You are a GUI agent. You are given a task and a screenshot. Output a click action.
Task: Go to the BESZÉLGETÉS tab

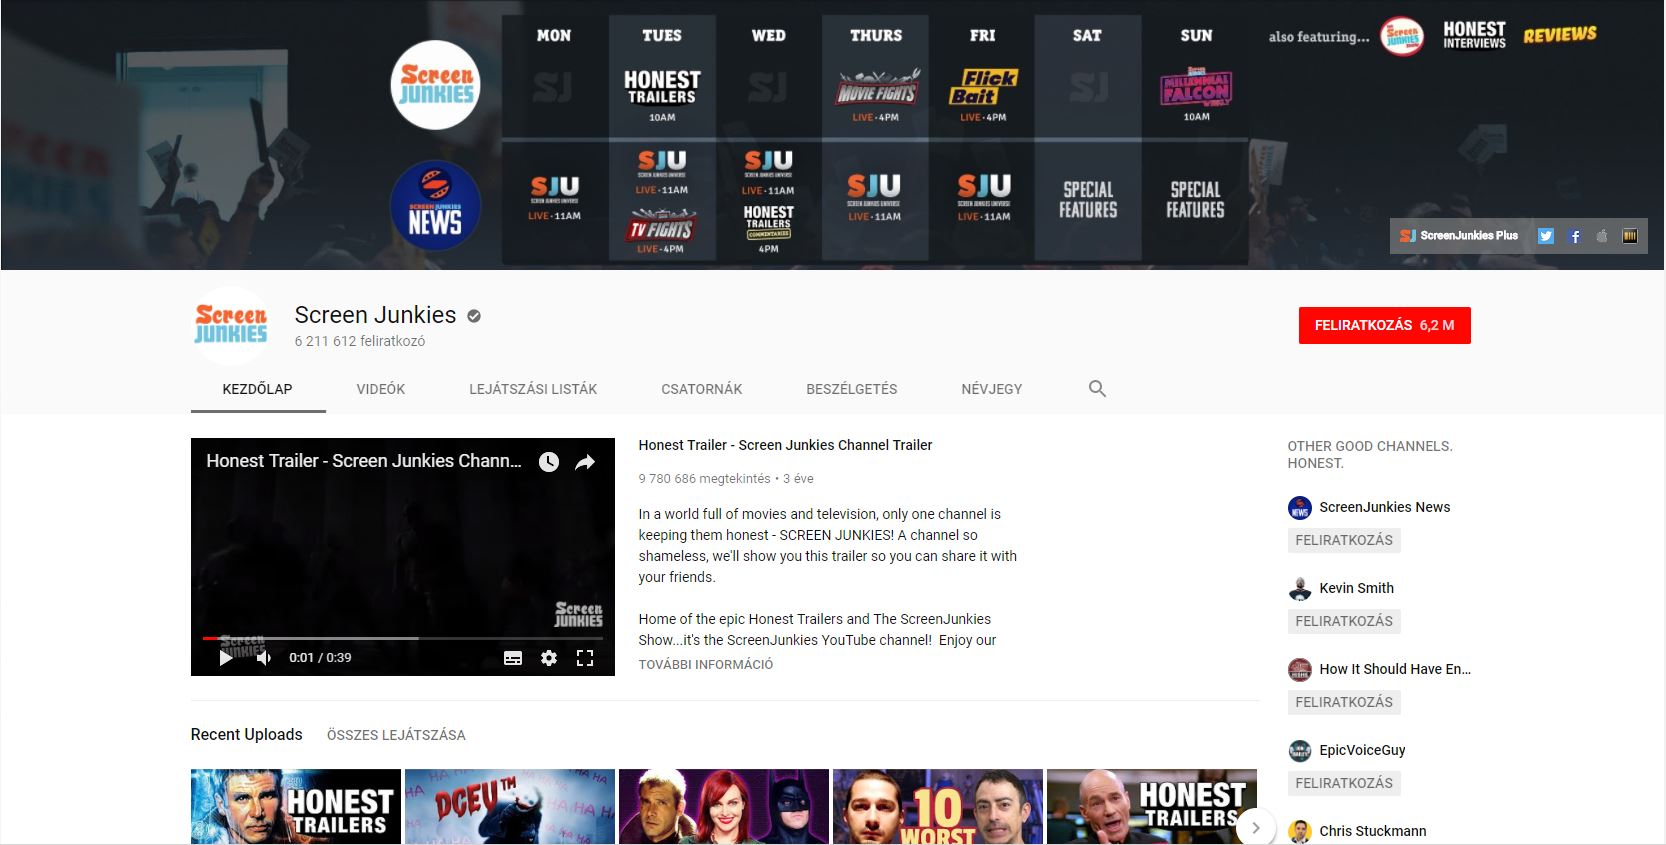852,389
